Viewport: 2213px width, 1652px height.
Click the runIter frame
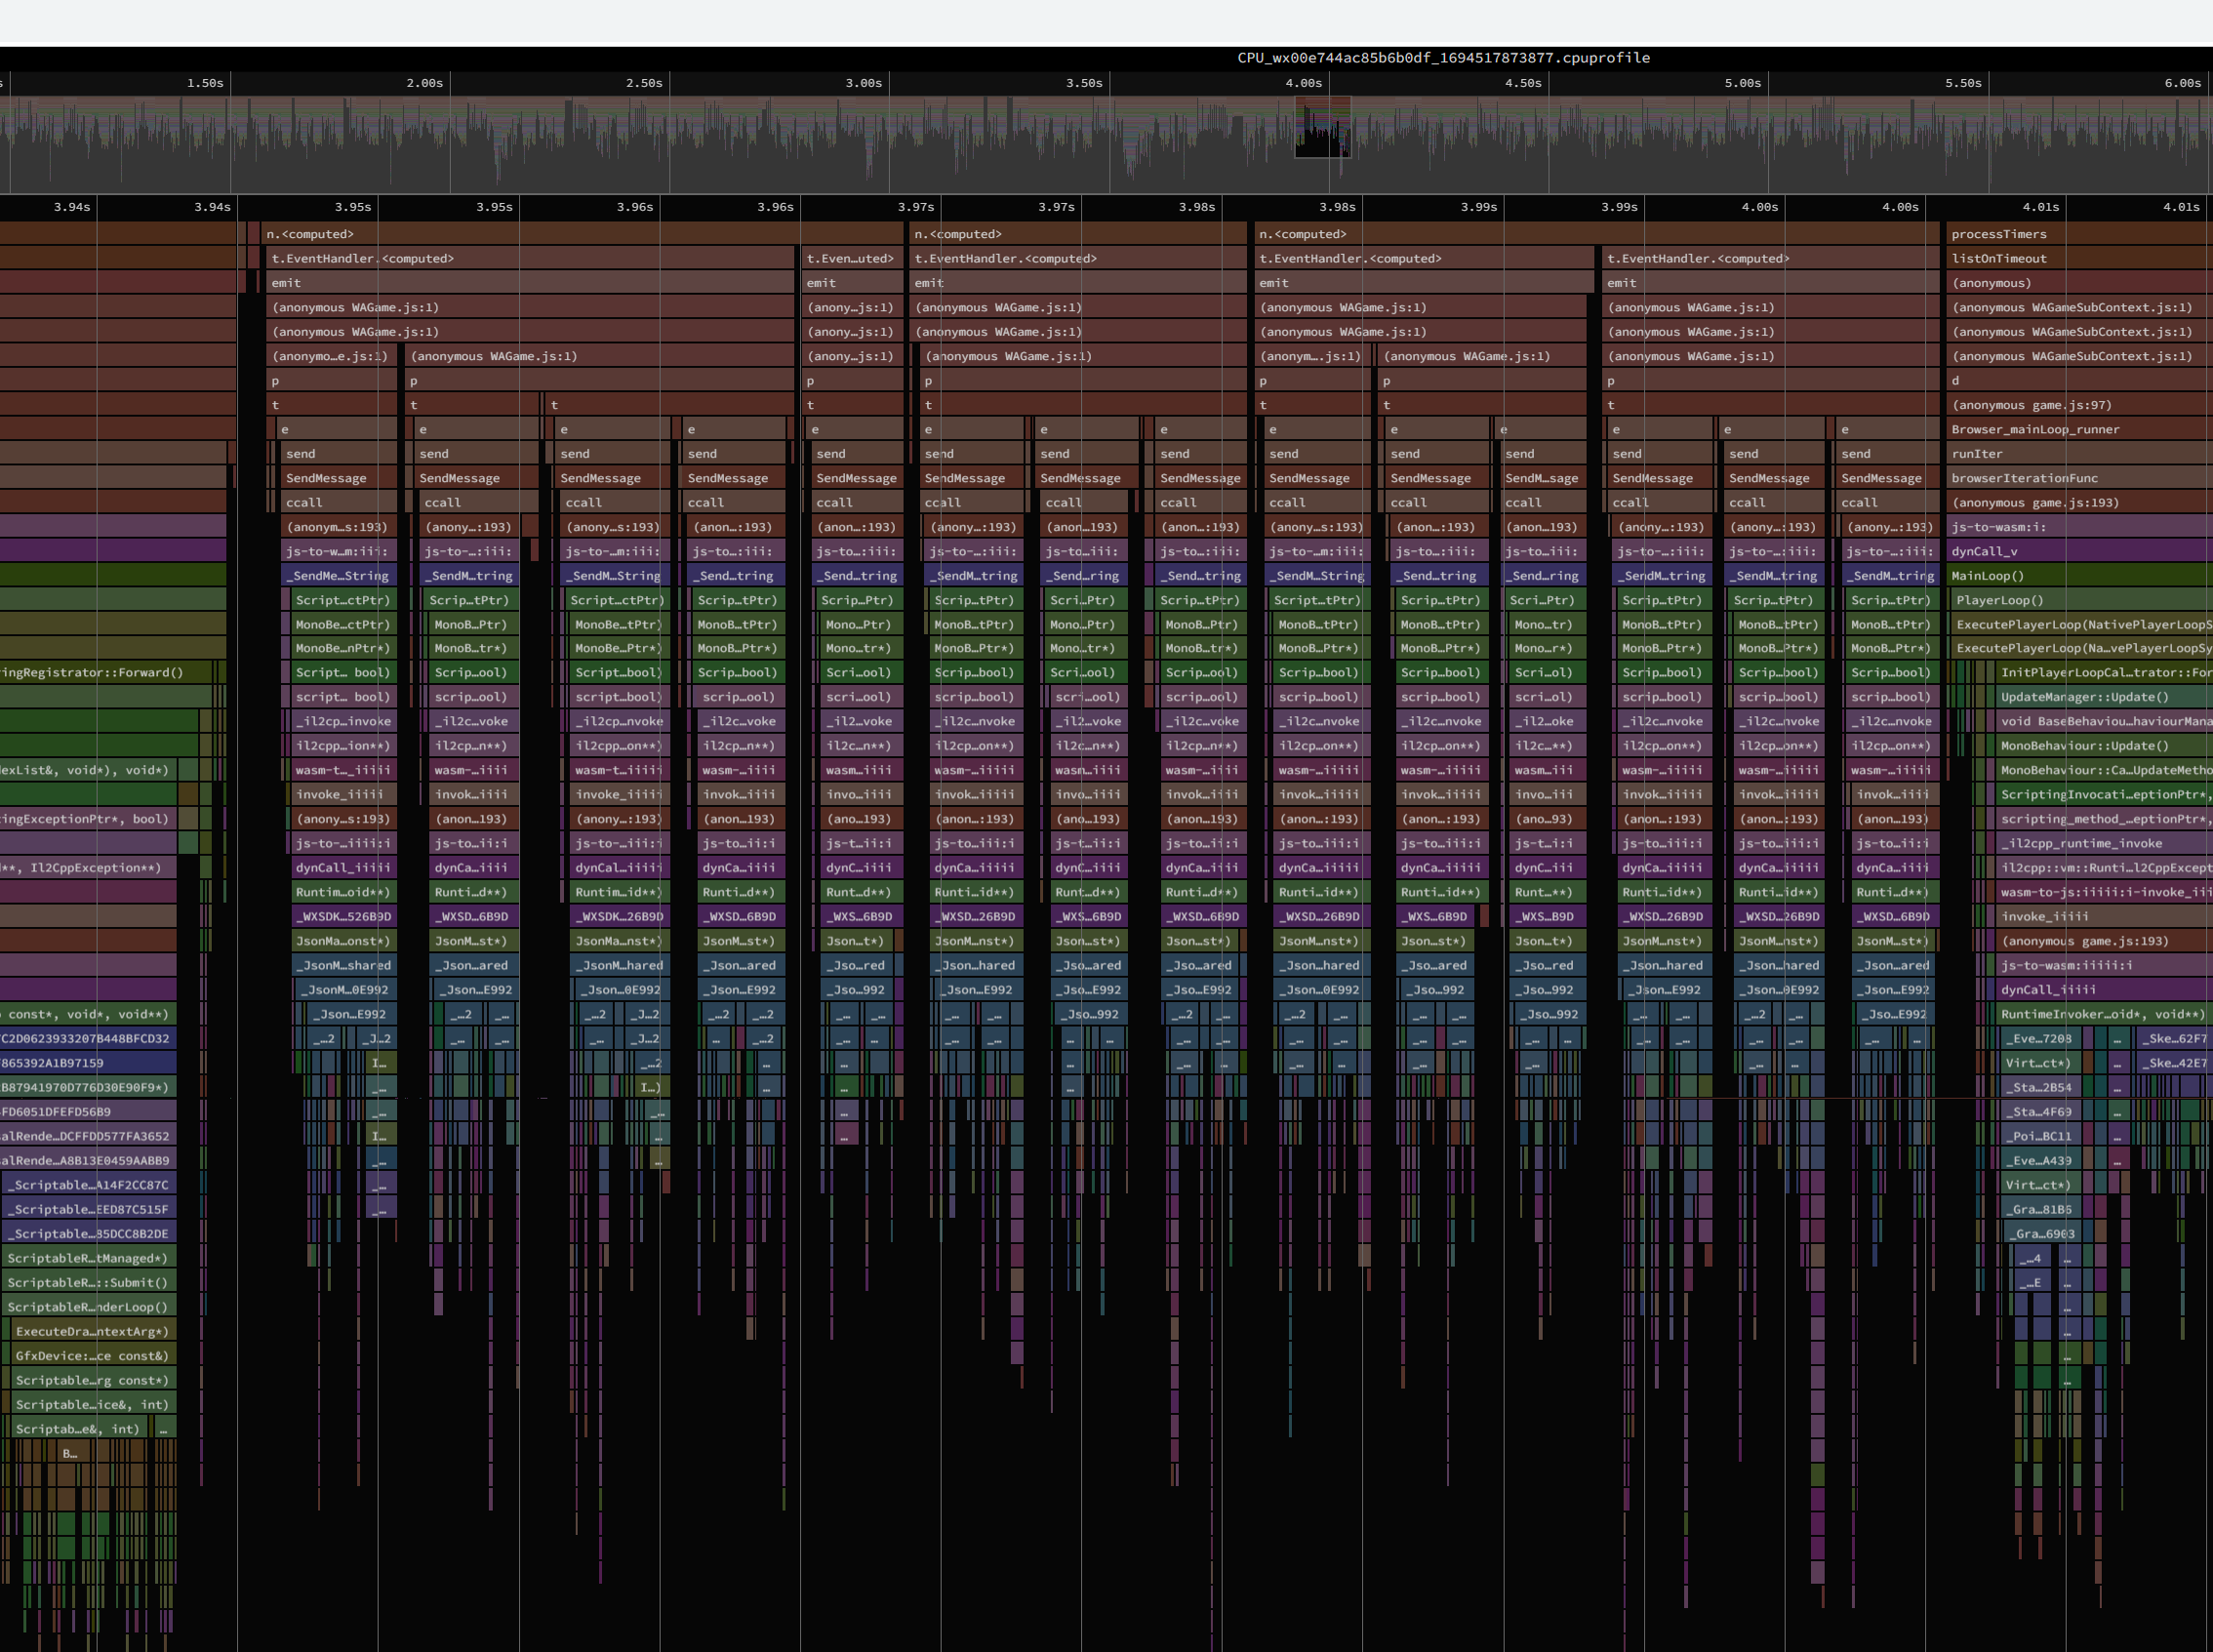click(x=1977, y=454)
